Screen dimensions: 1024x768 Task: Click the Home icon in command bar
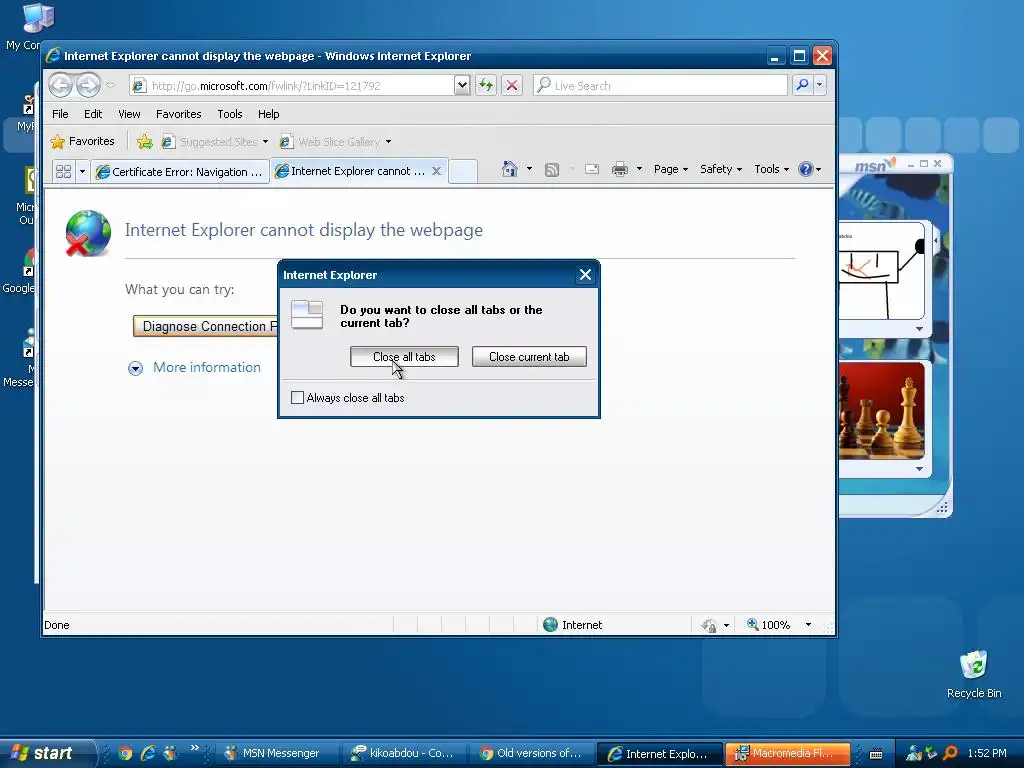coord(509,169)
